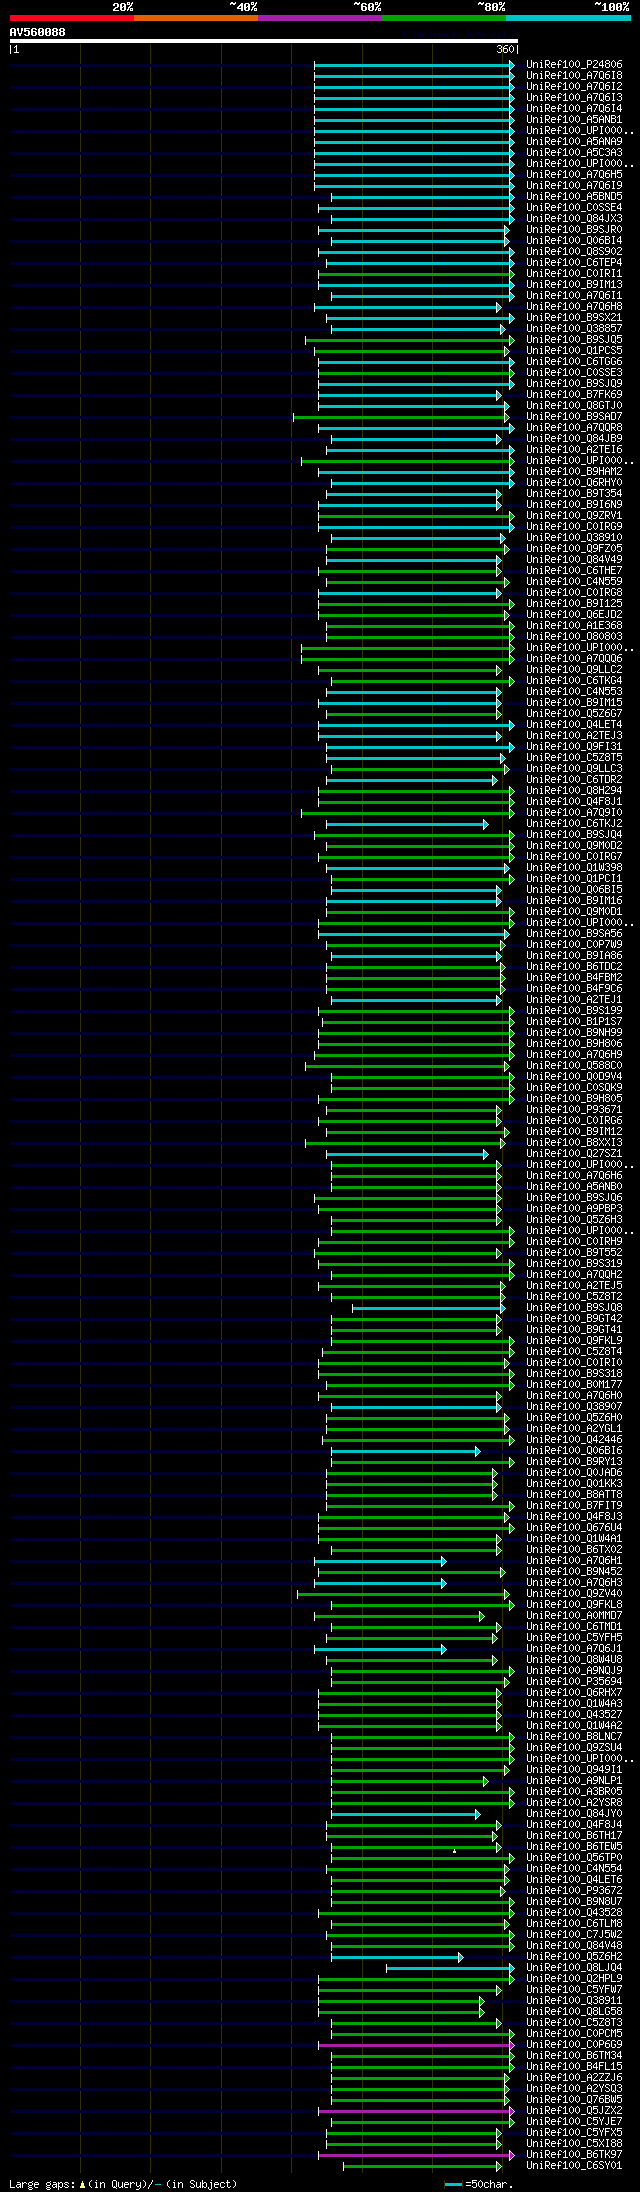This screenshot has height=2192, width=640.
Task: Select the UniRef100_B4FL15 label
Action: tap(574, 2067)
